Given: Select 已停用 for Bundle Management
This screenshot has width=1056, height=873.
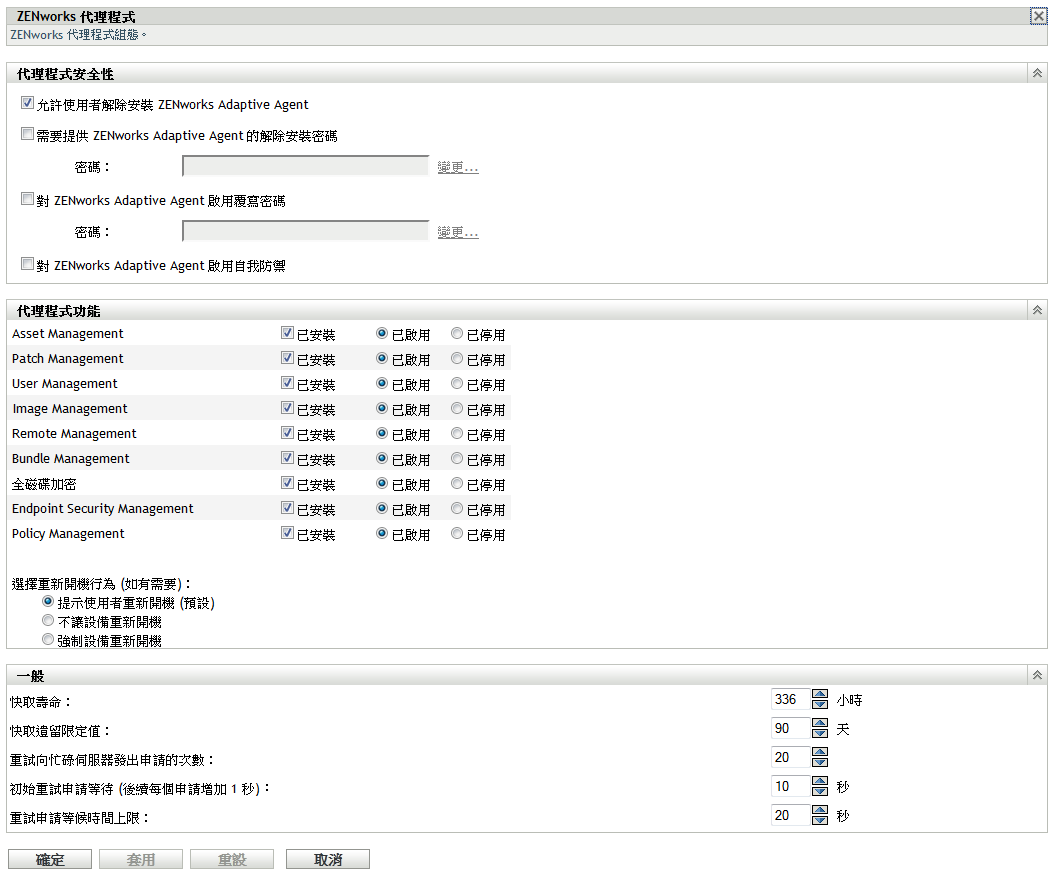Looking at the screenshot, I should (x=457, y=457).
